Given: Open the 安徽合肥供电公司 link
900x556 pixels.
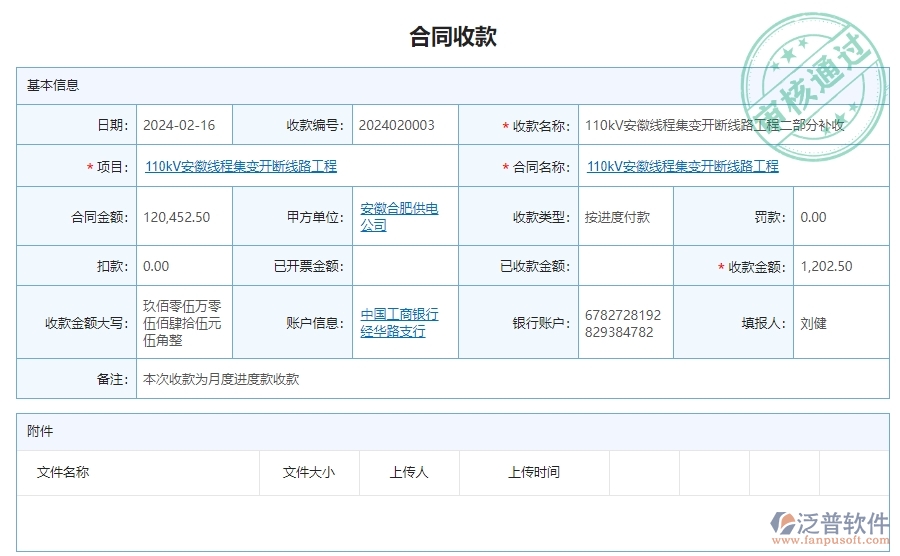Looking at the screenshot, I should (399, 217).
